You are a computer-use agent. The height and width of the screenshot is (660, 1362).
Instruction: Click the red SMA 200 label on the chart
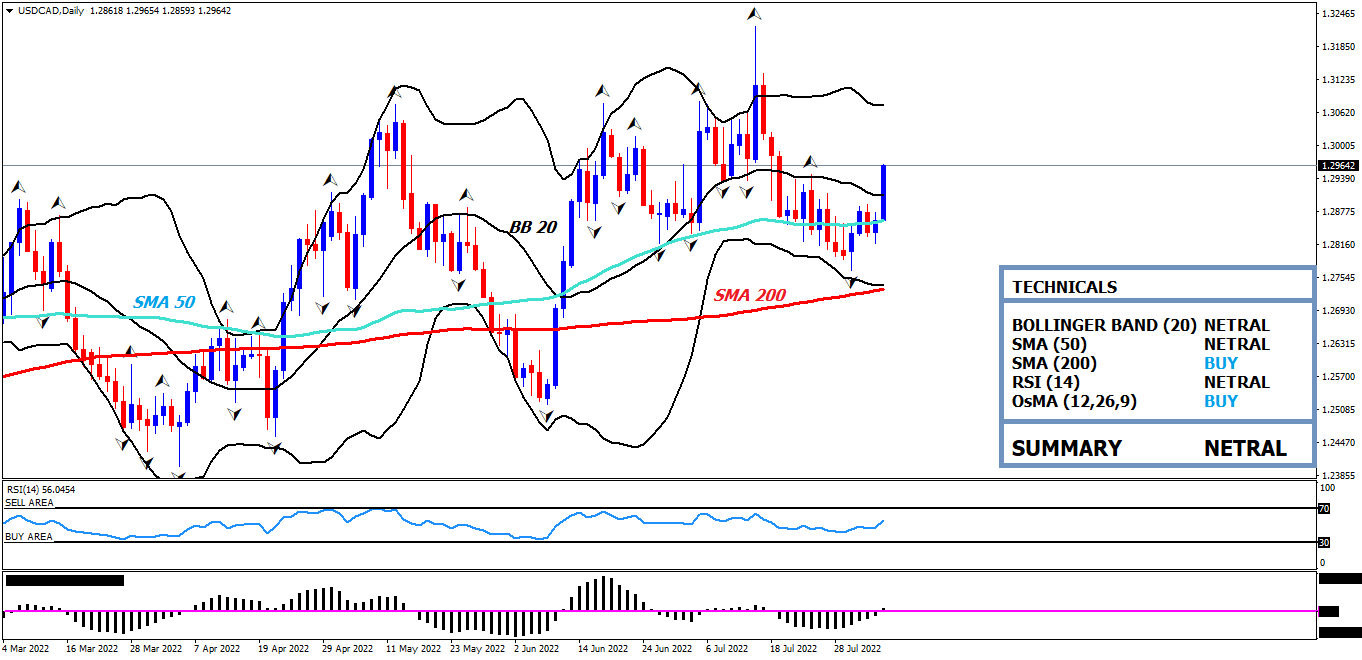point(749,295)
